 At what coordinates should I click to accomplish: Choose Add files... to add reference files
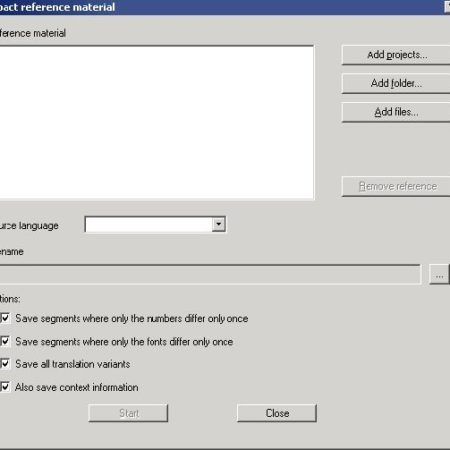pos(396,112)
